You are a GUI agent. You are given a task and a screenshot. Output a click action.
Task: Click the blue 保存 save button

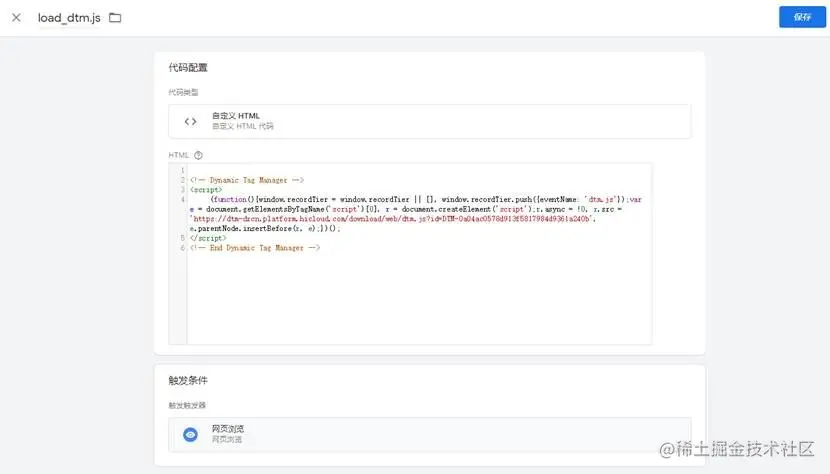pyautogui.click(x=802, y=17)
